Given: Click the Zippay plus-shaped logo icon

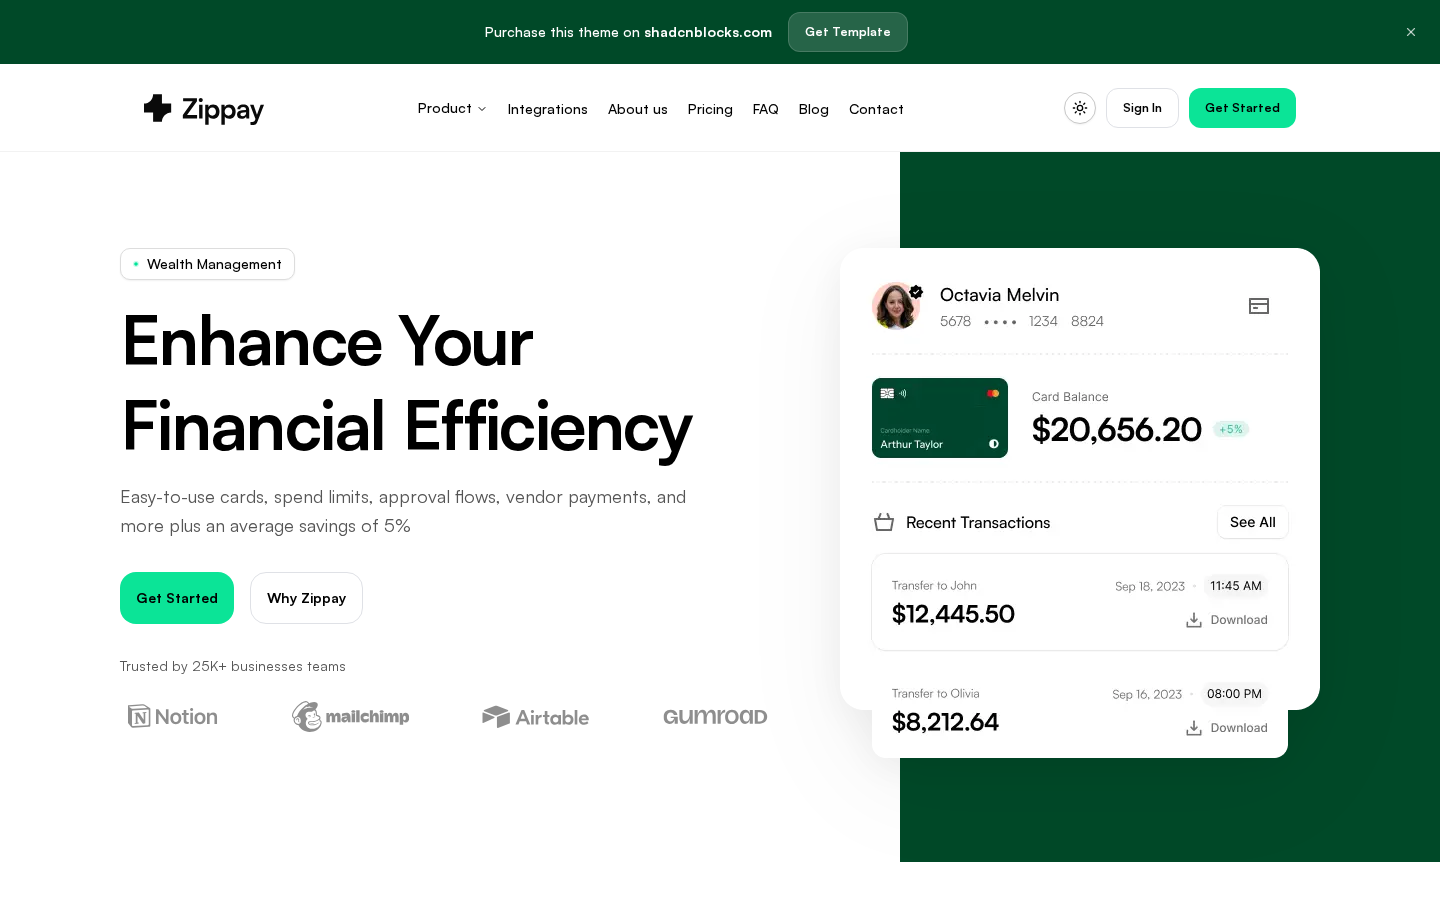Looking at the screenshot, I should (x=158, y=108).
